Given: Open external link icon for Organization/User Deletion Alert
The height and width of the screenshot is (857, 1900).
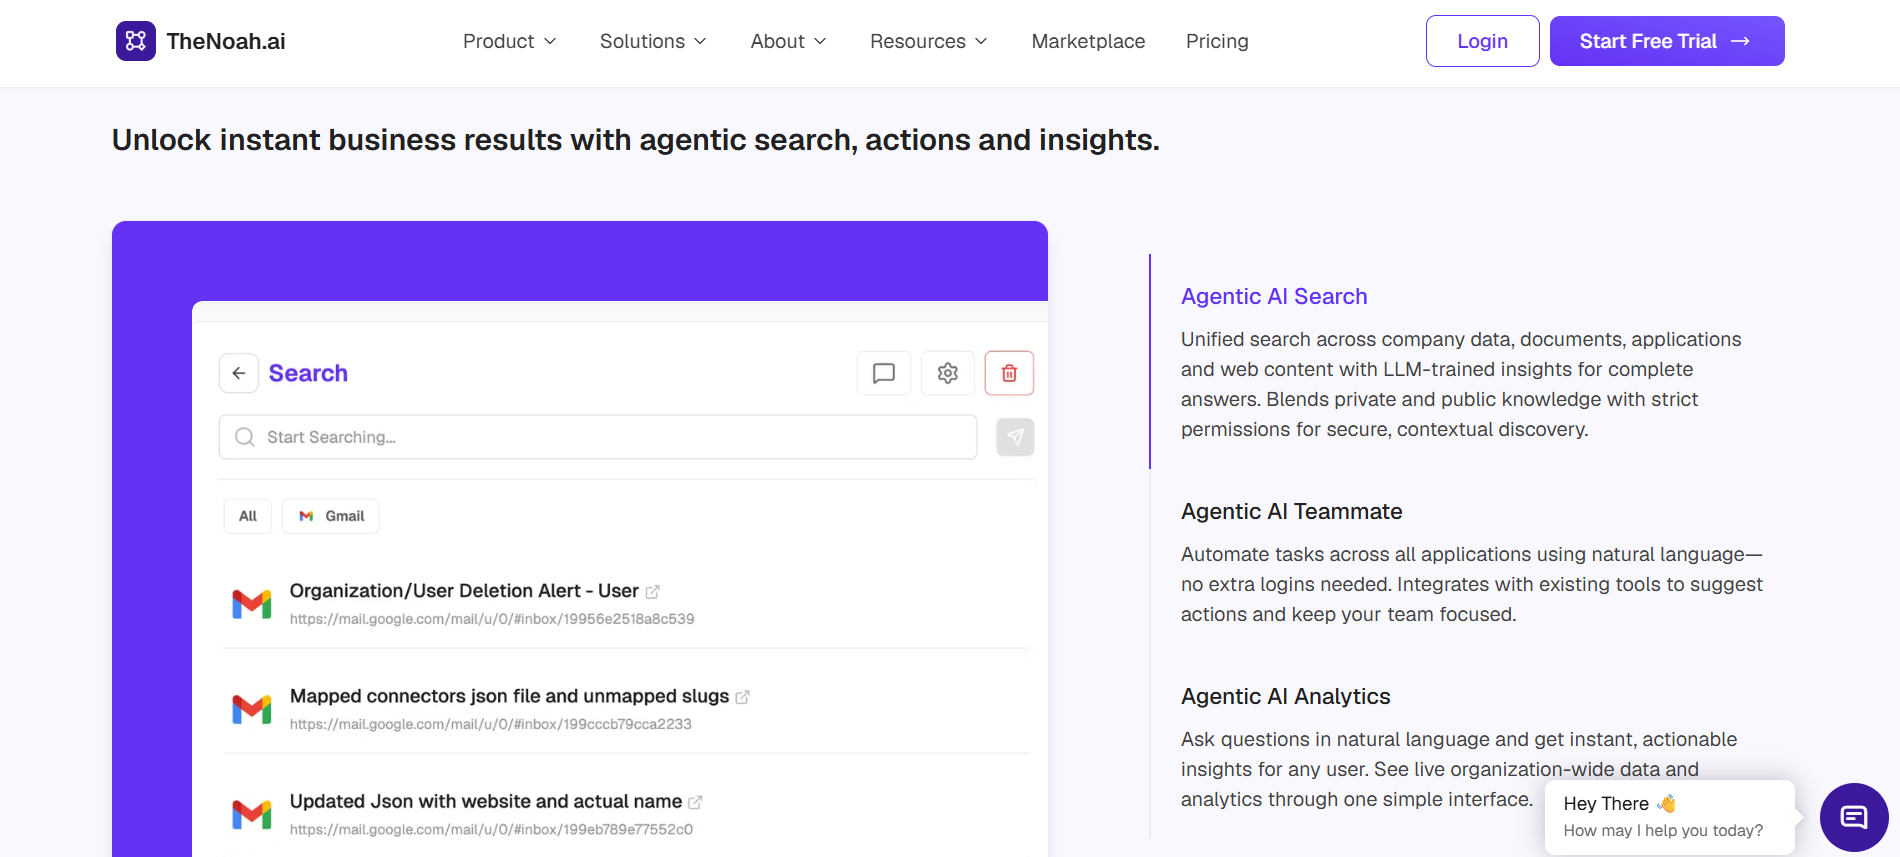Looking at the screenshot, I should point(653,592).
